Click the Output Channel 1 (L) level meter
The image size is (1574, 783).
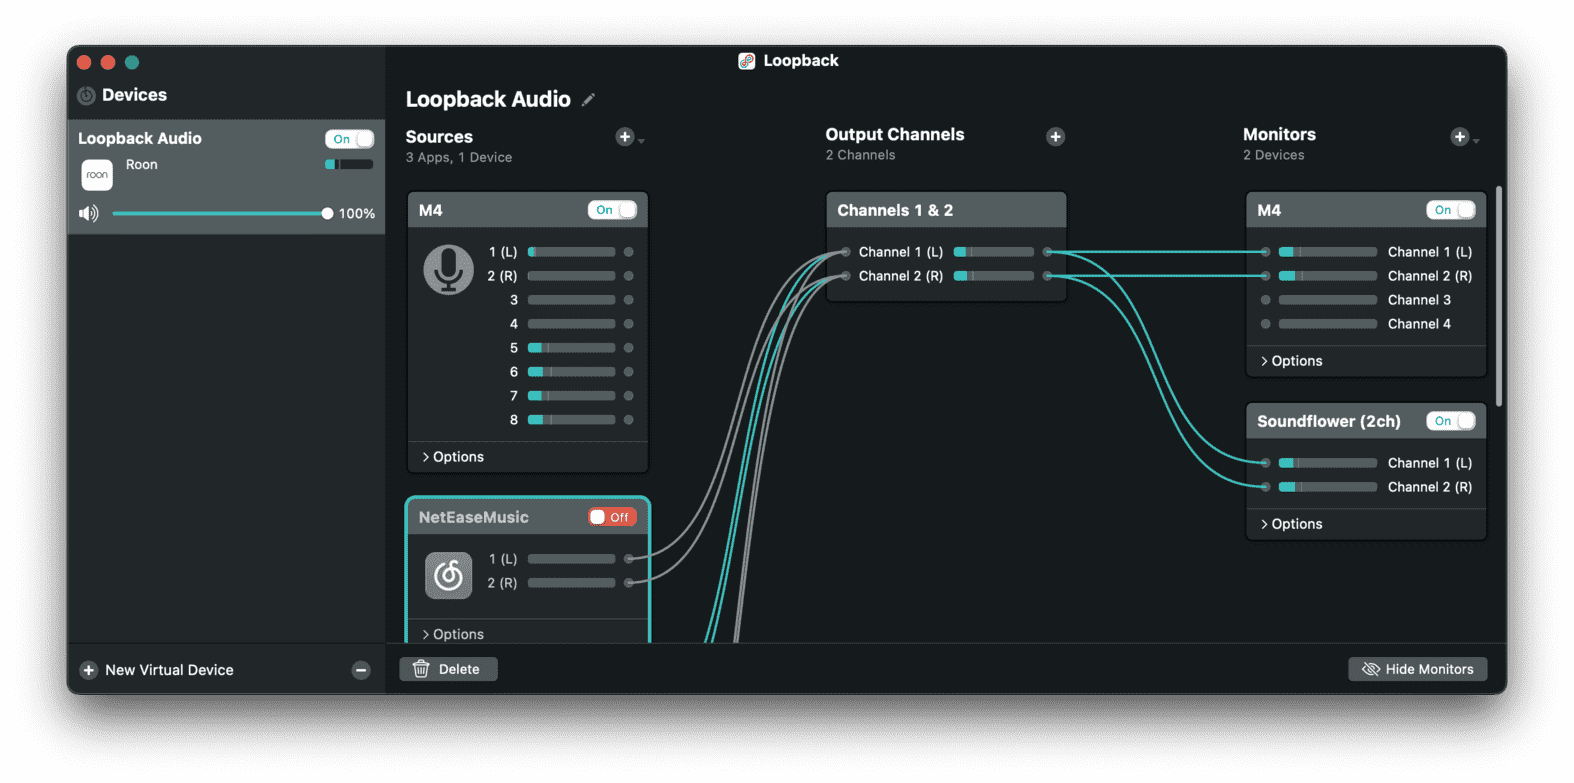(994, 252)
